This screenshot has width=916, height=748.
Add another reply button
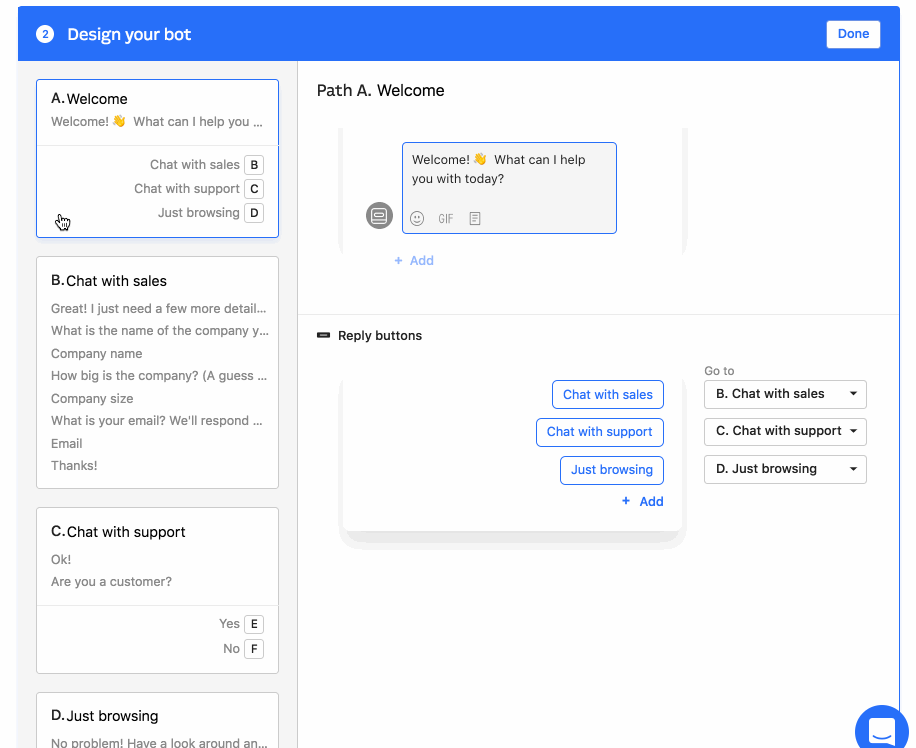pos(642,501)
